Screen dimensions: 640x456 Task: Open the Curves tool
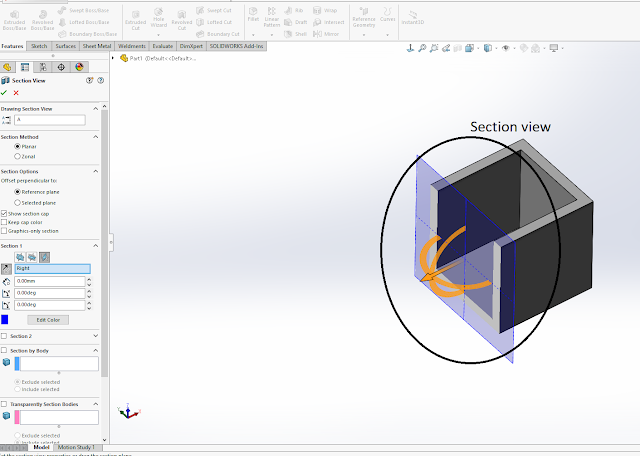(x=387, y=15)
